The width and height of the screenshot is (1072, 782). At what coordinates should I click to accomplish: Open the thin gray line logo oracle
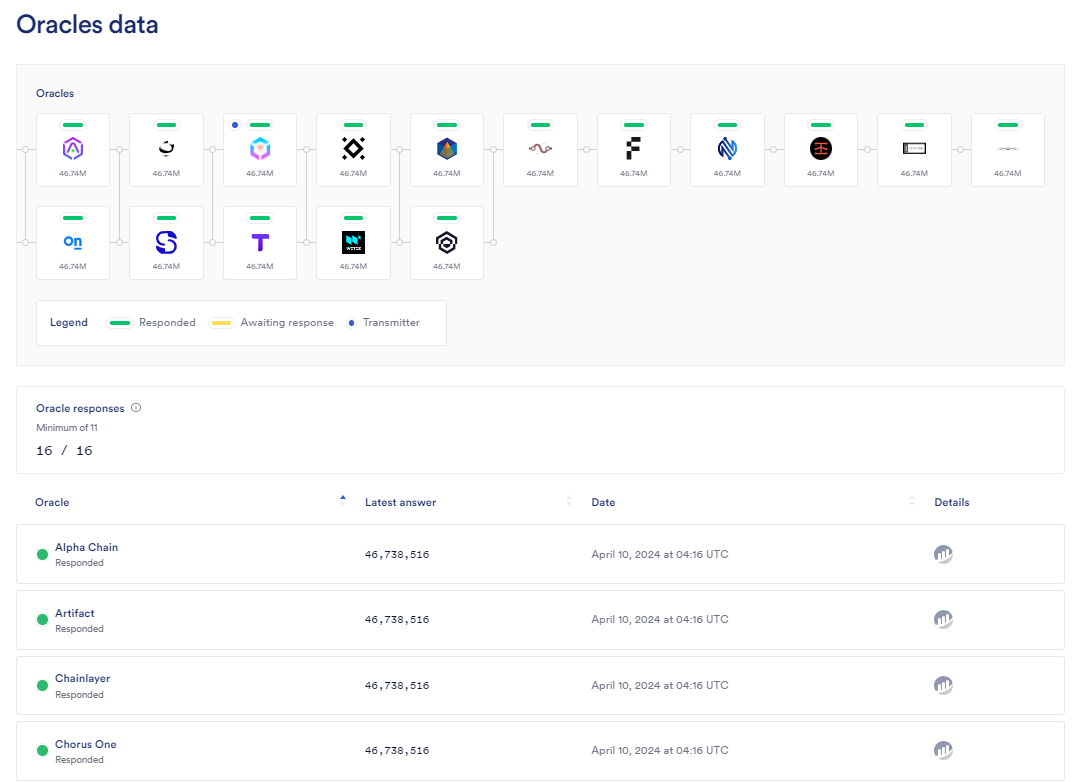(x=1008, y=150)
